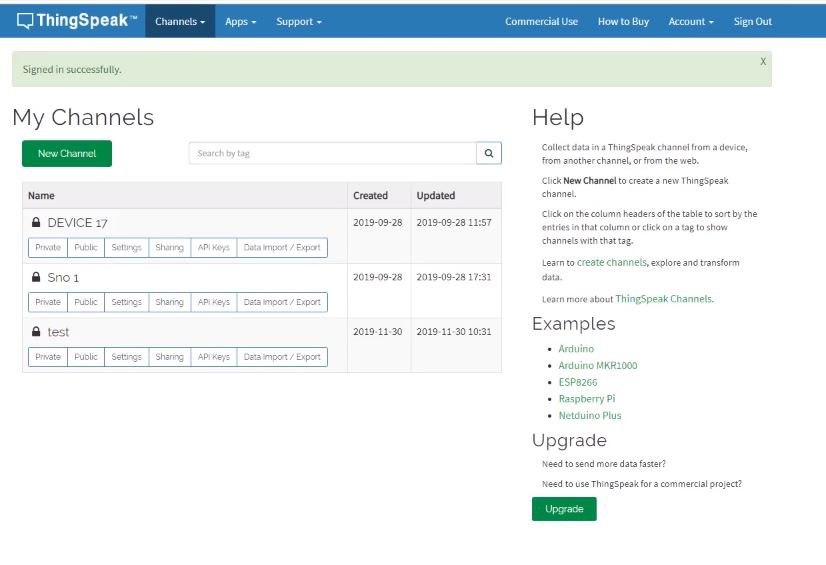Open the Sno 1 channel
Viewport: 826px width, 565px height.
(x=63, y=277)
